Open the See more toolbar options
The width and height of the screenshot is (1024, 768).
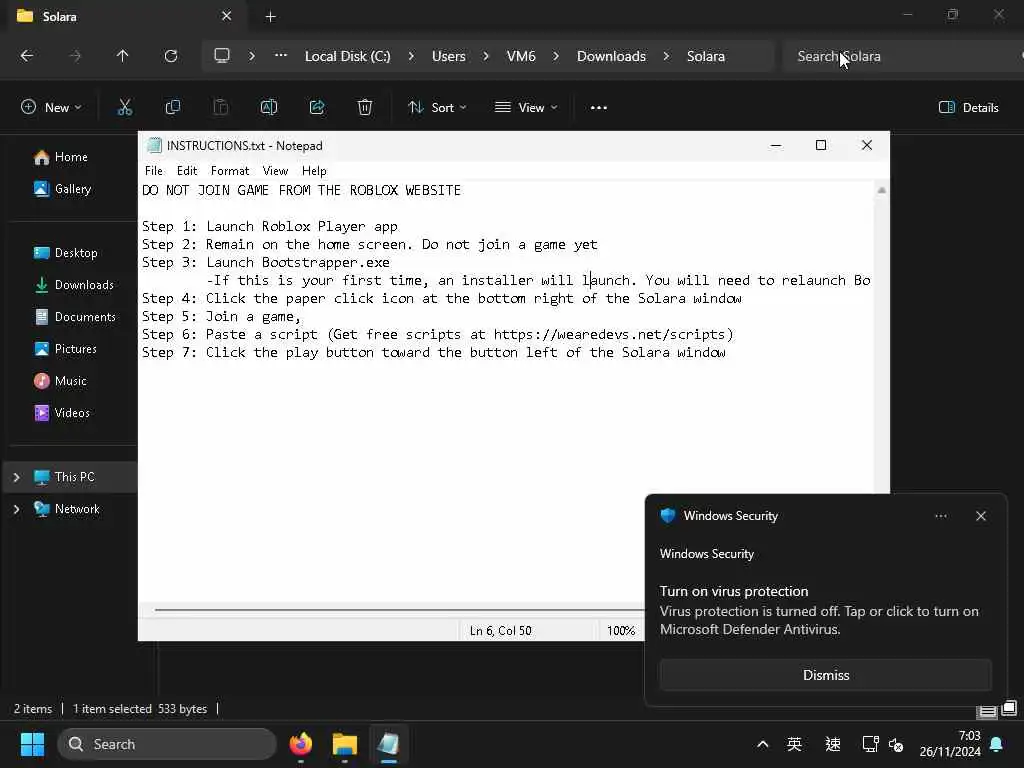point(598,108)
